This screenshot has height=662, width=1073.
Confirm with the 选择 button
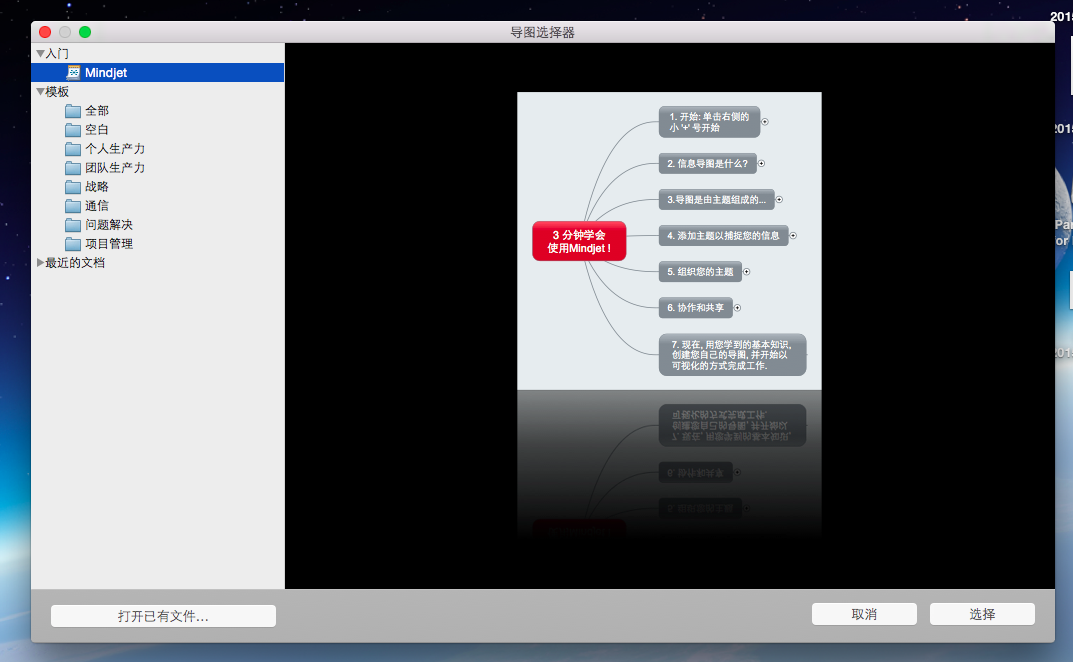click(x=982, y=614)
